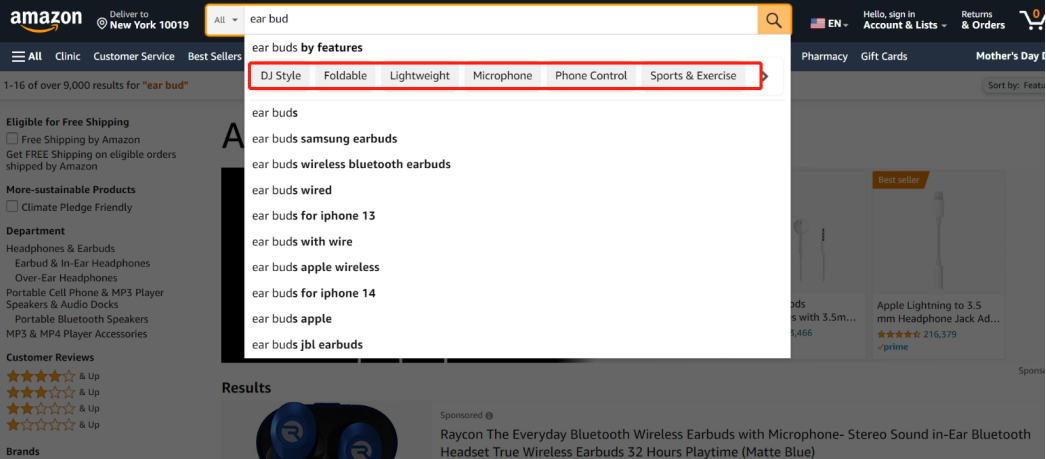The image size is (1046, 459).
Task: Check the Climate Pledge Friendly box
Action: (12, 207)
